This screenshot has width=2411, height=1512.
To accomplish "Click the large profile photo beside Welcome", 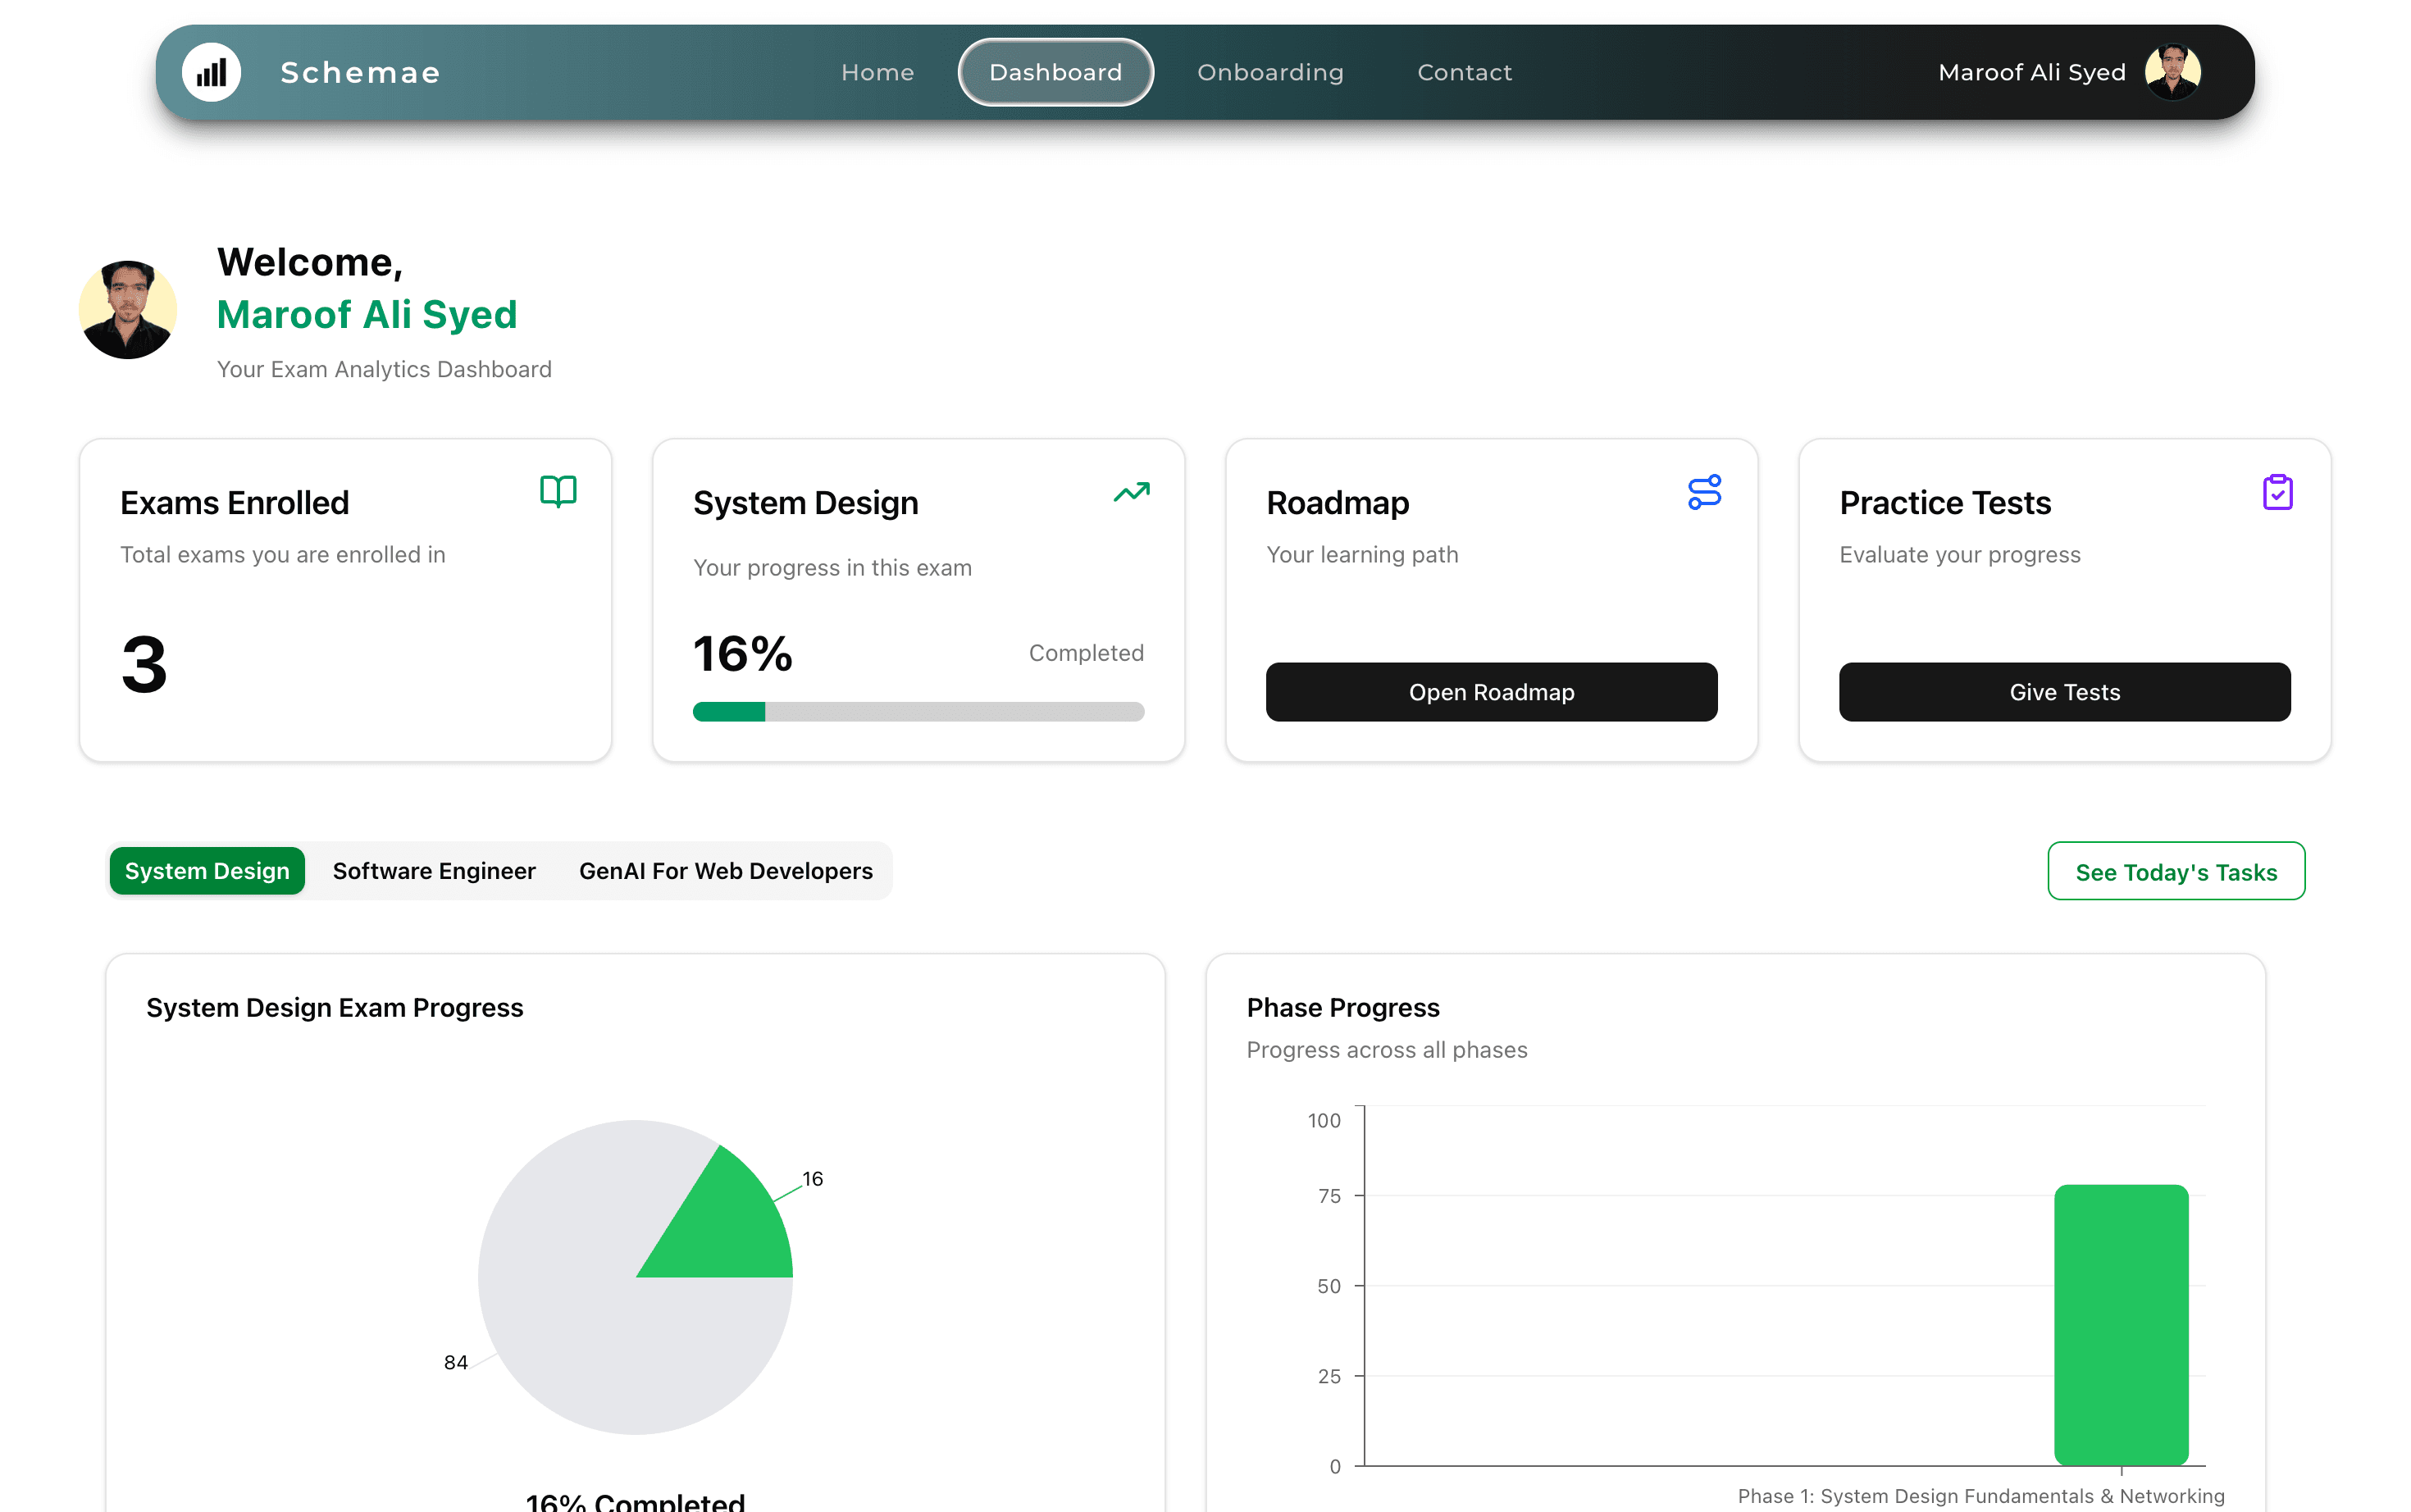I will click(x=128, y=310).
